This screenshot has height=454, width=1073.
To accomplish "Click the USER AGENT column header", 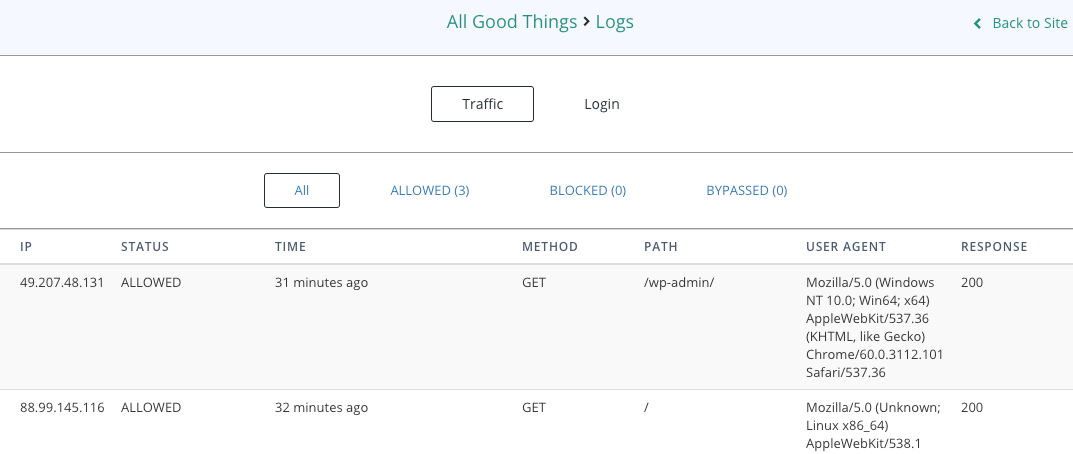I will pos(846,247).
